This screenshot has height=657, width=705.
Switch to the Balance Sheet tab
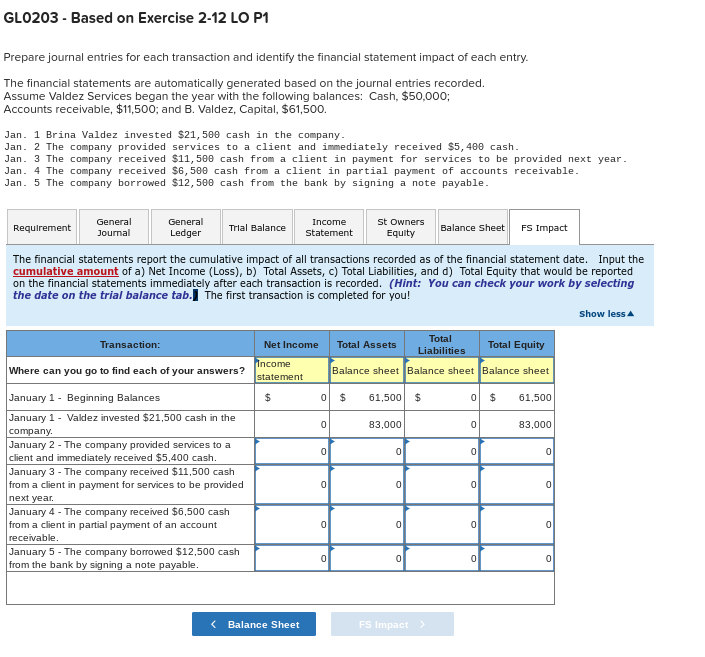(x=473, y=227)
